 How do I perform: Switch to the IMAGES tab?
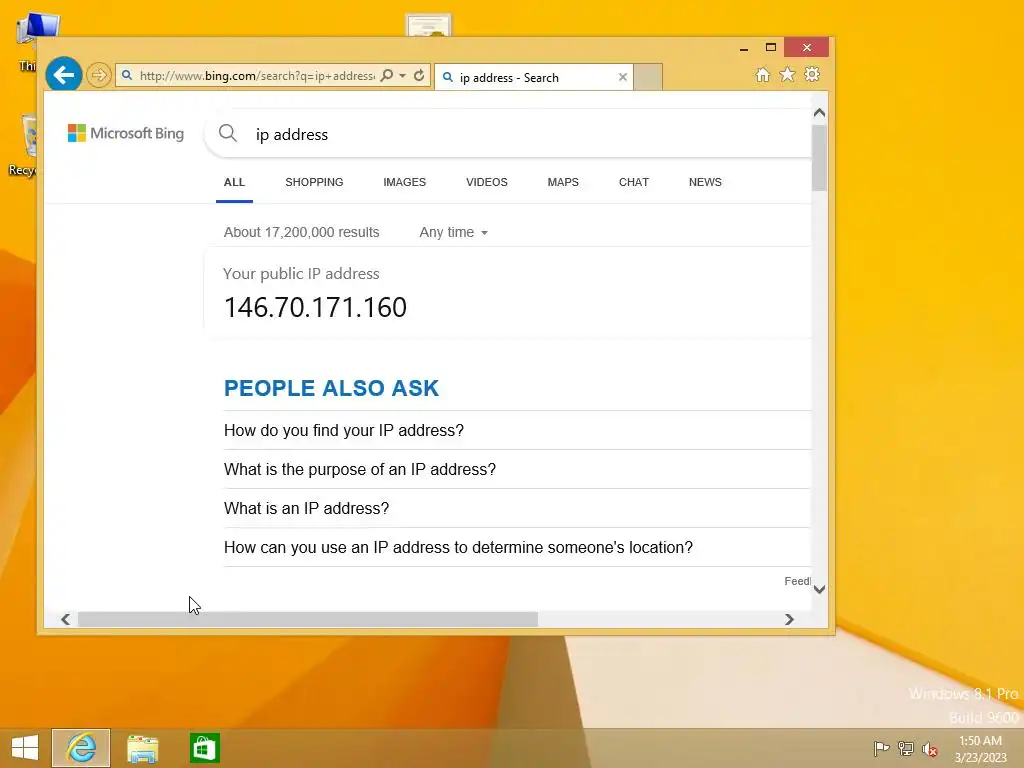pyautogui.click(x=404, y=182)
